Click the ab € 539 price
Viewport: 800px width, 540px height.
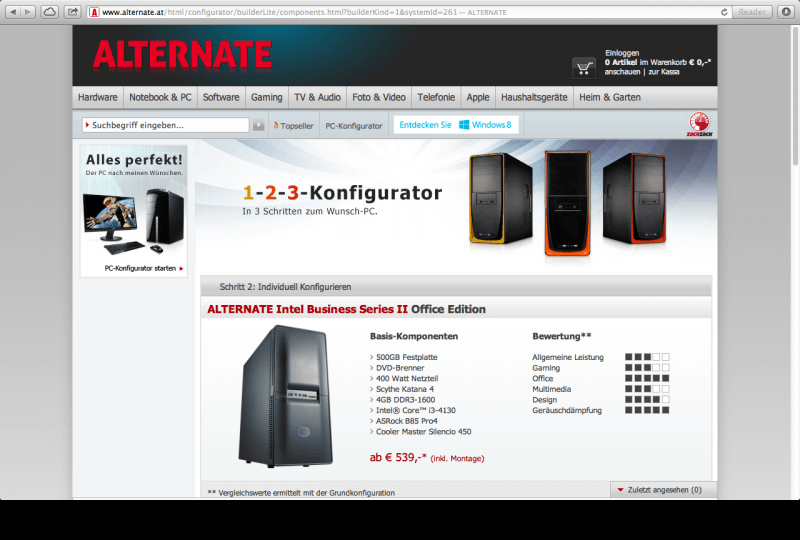coord(398,457)
